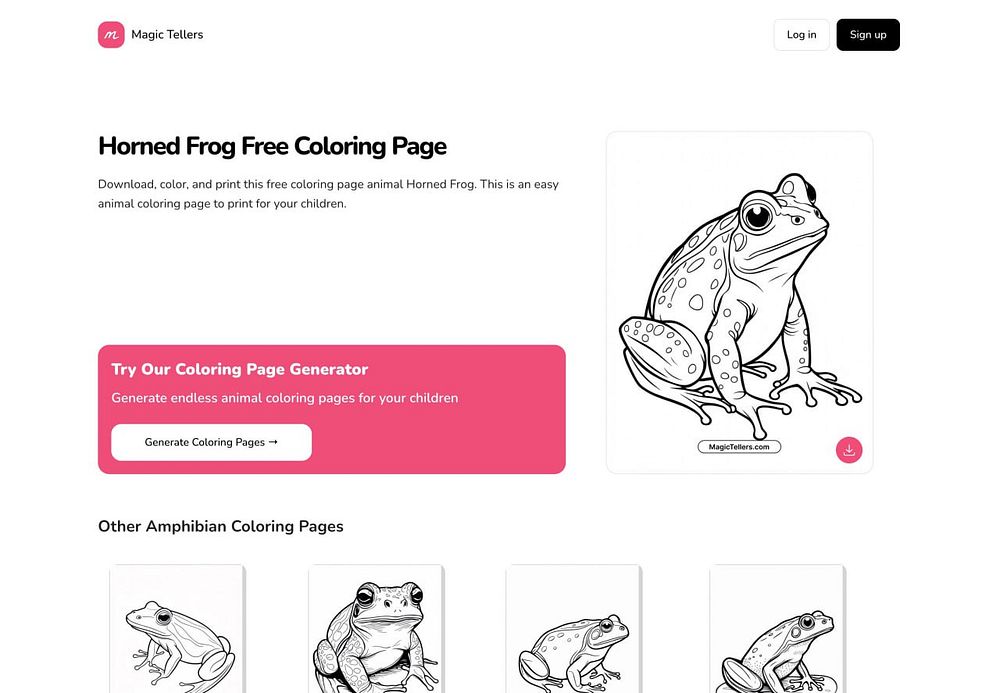Open the third amphibian coloring page thumbnail
Viewport: 1000px width, 693px height.
573,629
